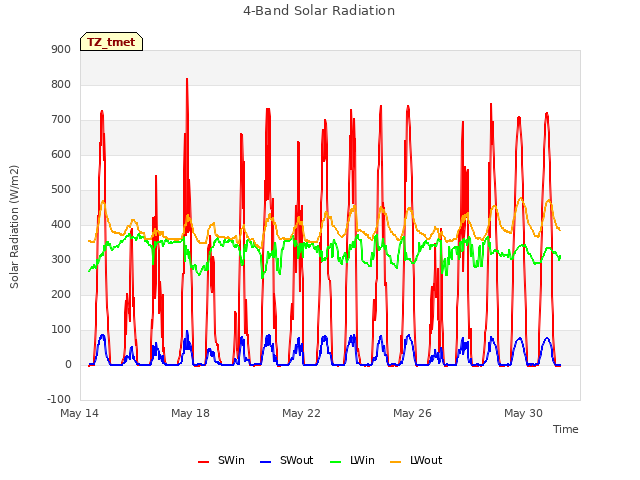Click the Time axis label

(566, 429)
